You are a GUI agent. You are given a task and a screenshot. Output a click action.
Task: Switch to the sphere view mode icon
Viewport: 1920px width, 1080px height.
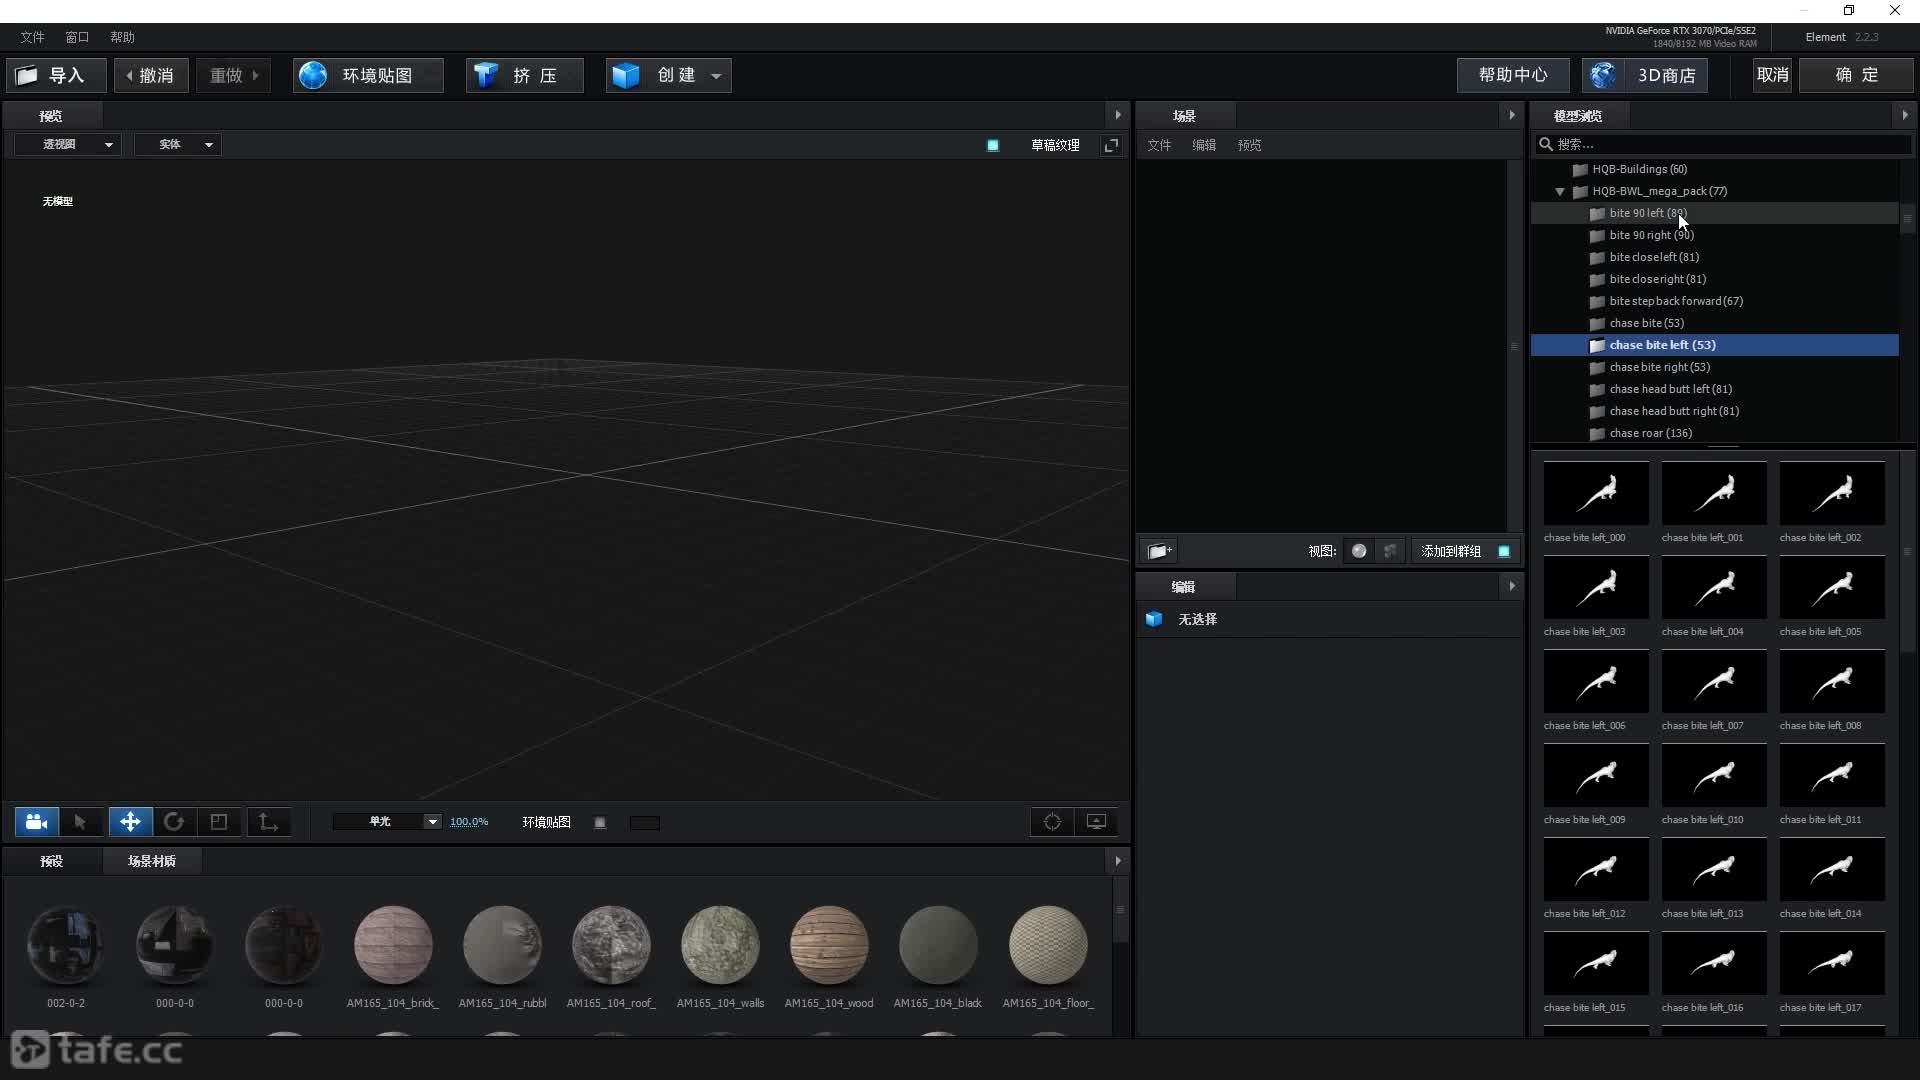pos(1359,551)
